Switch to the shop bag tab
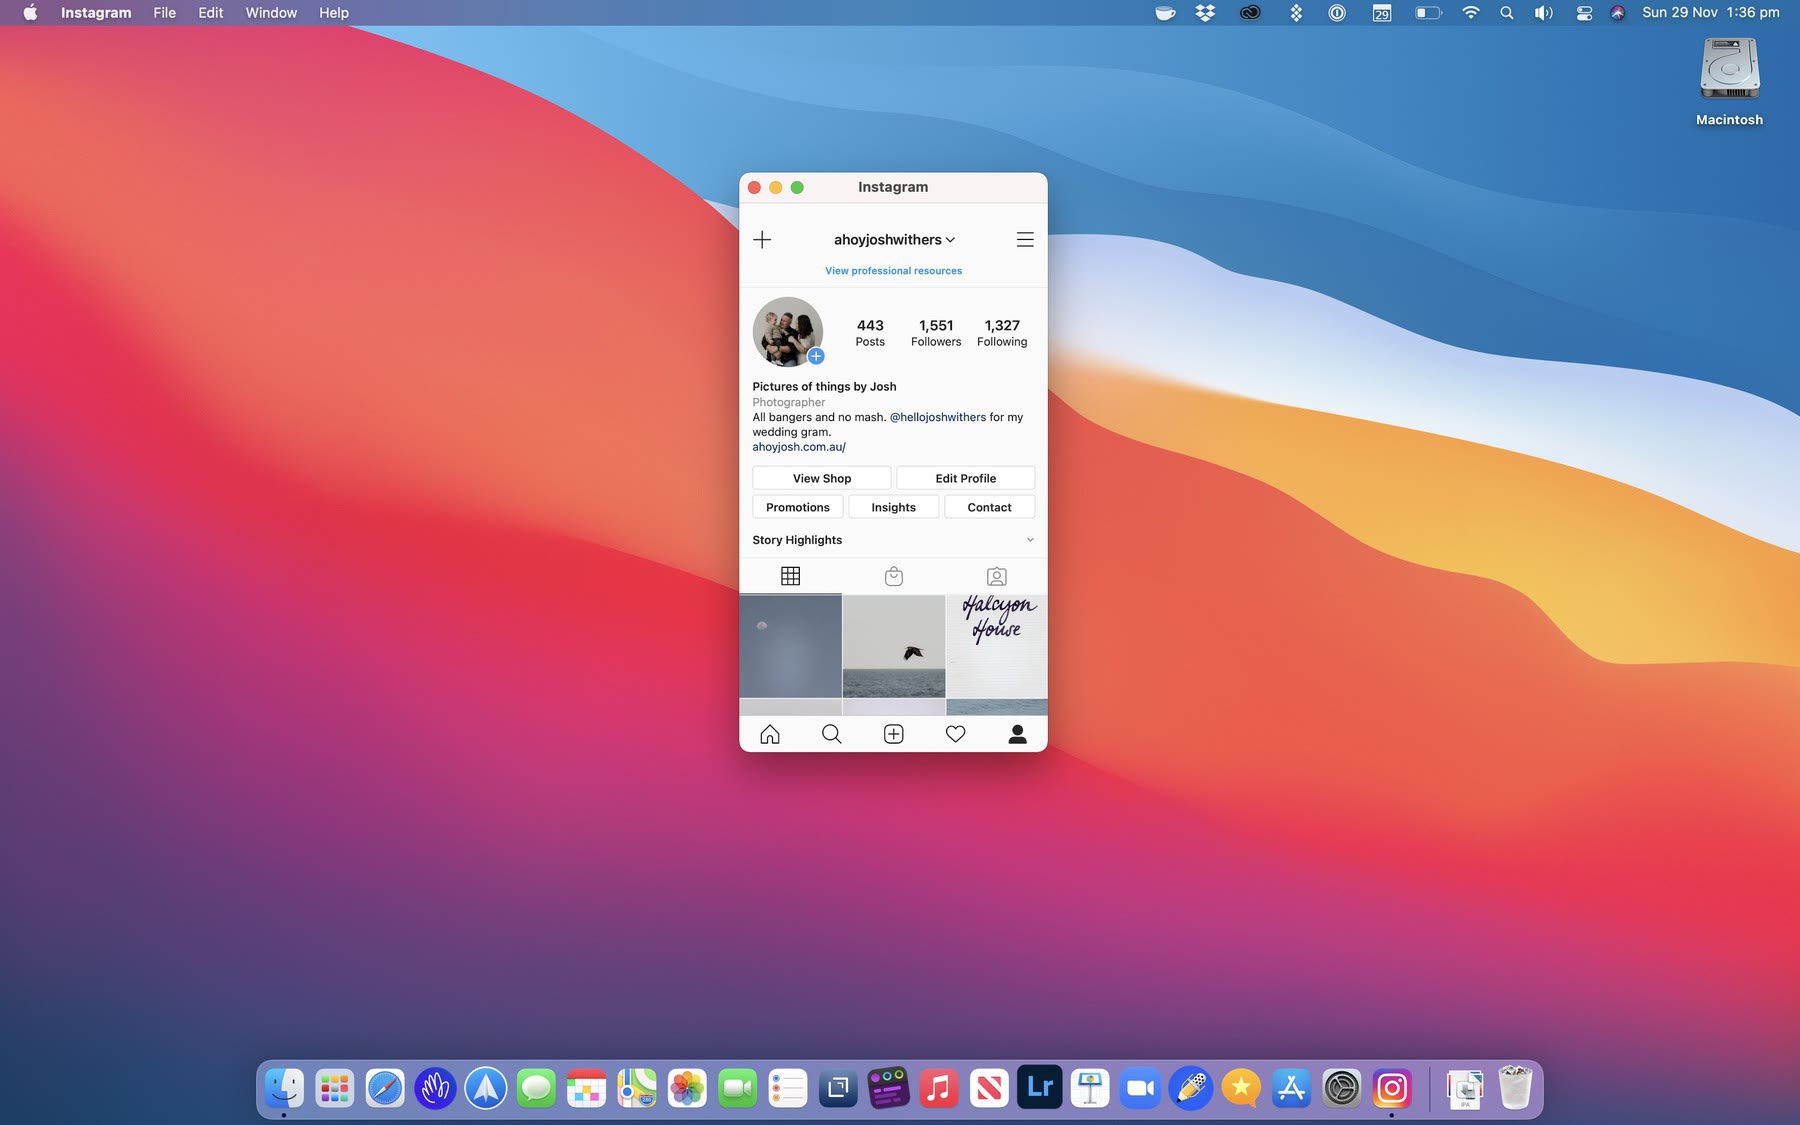This screenshot has height=1125, width=1800. (893, 576)
